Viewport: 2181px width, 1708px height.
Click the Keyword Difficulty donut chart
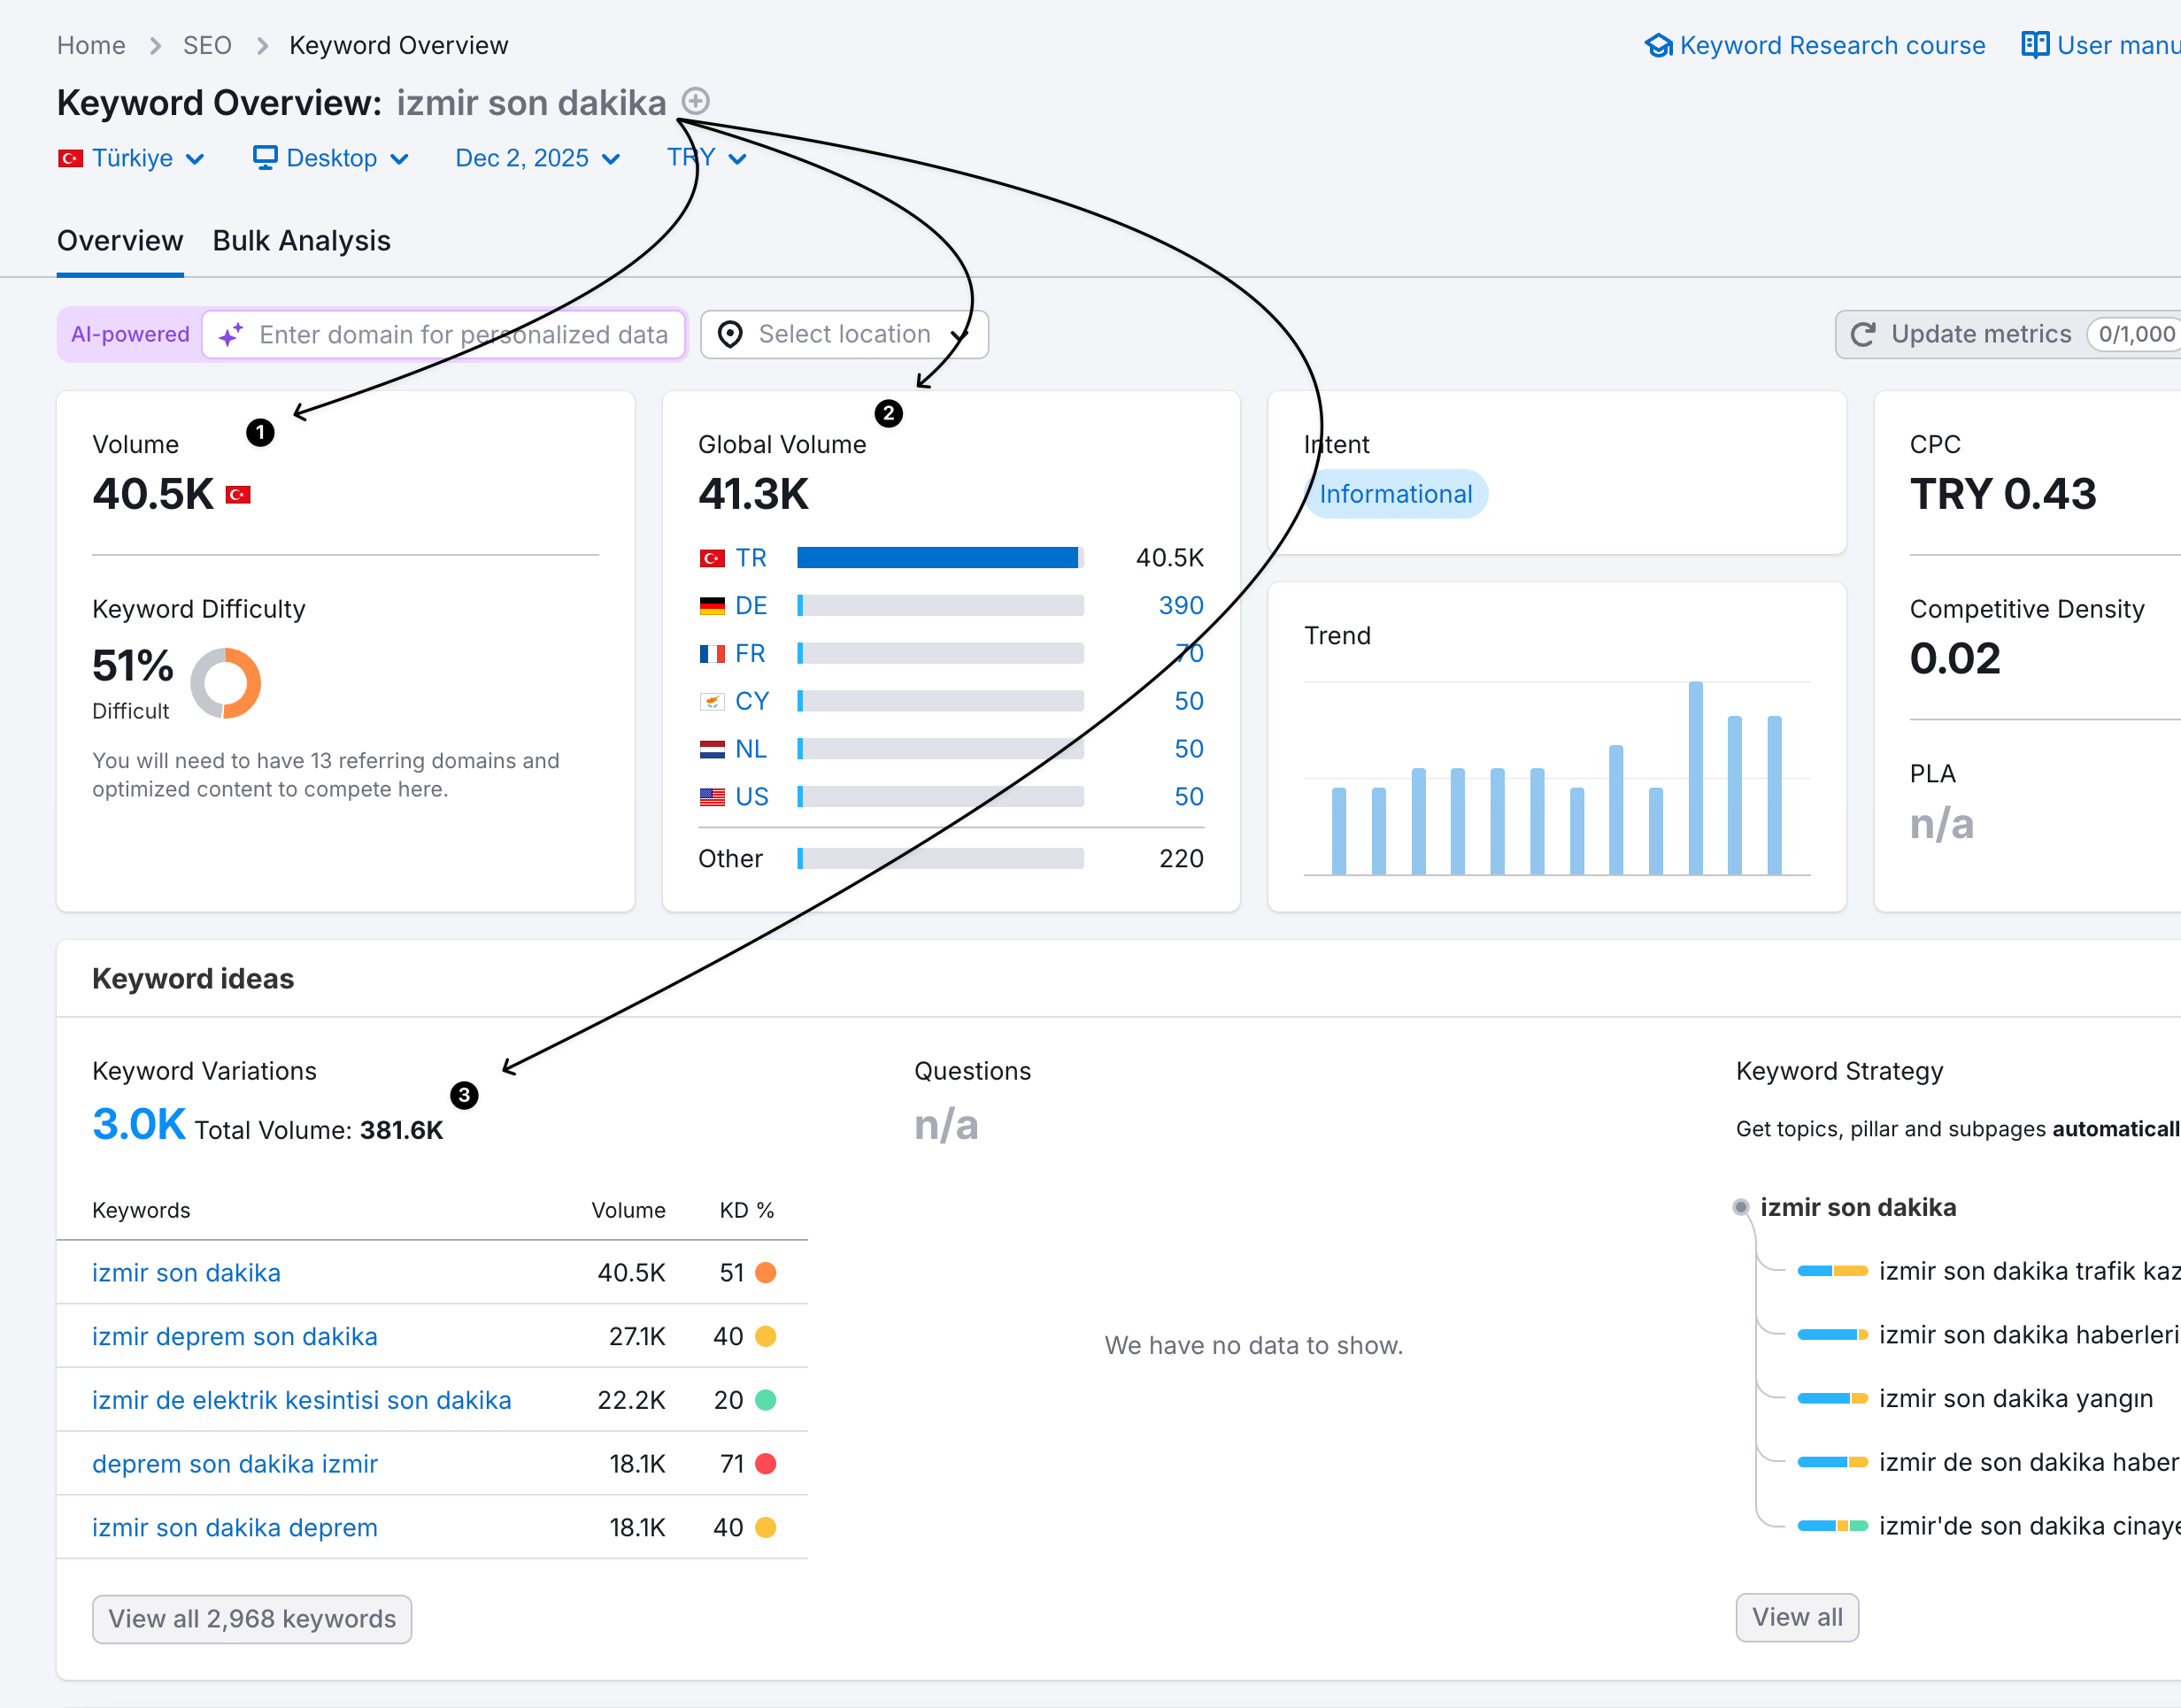tap(226, 683)
